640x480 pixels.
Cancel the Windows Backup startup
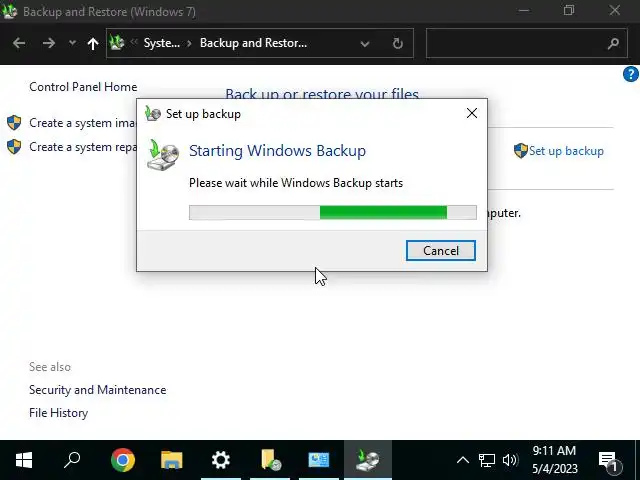click(440, 250)
